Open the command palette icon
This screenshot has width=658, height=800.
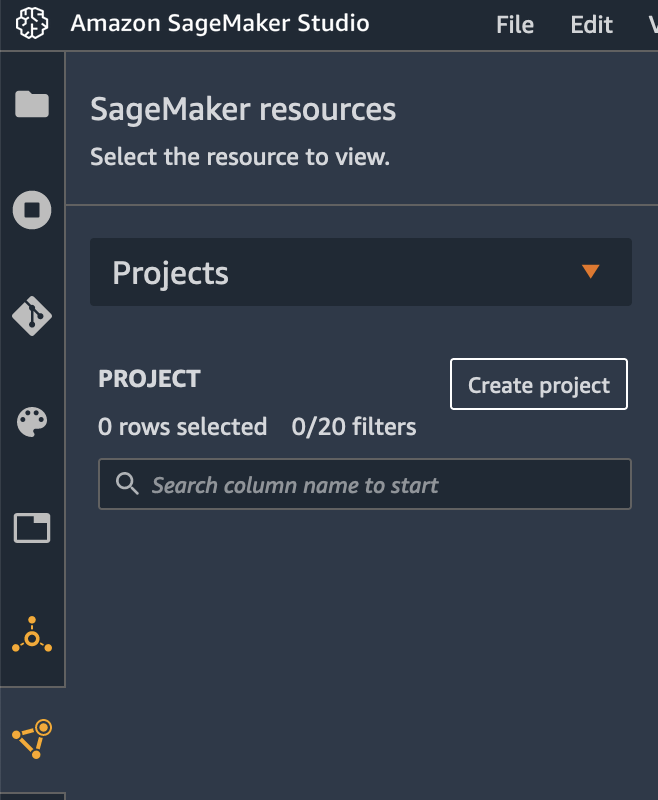click(x=32, y=421)
